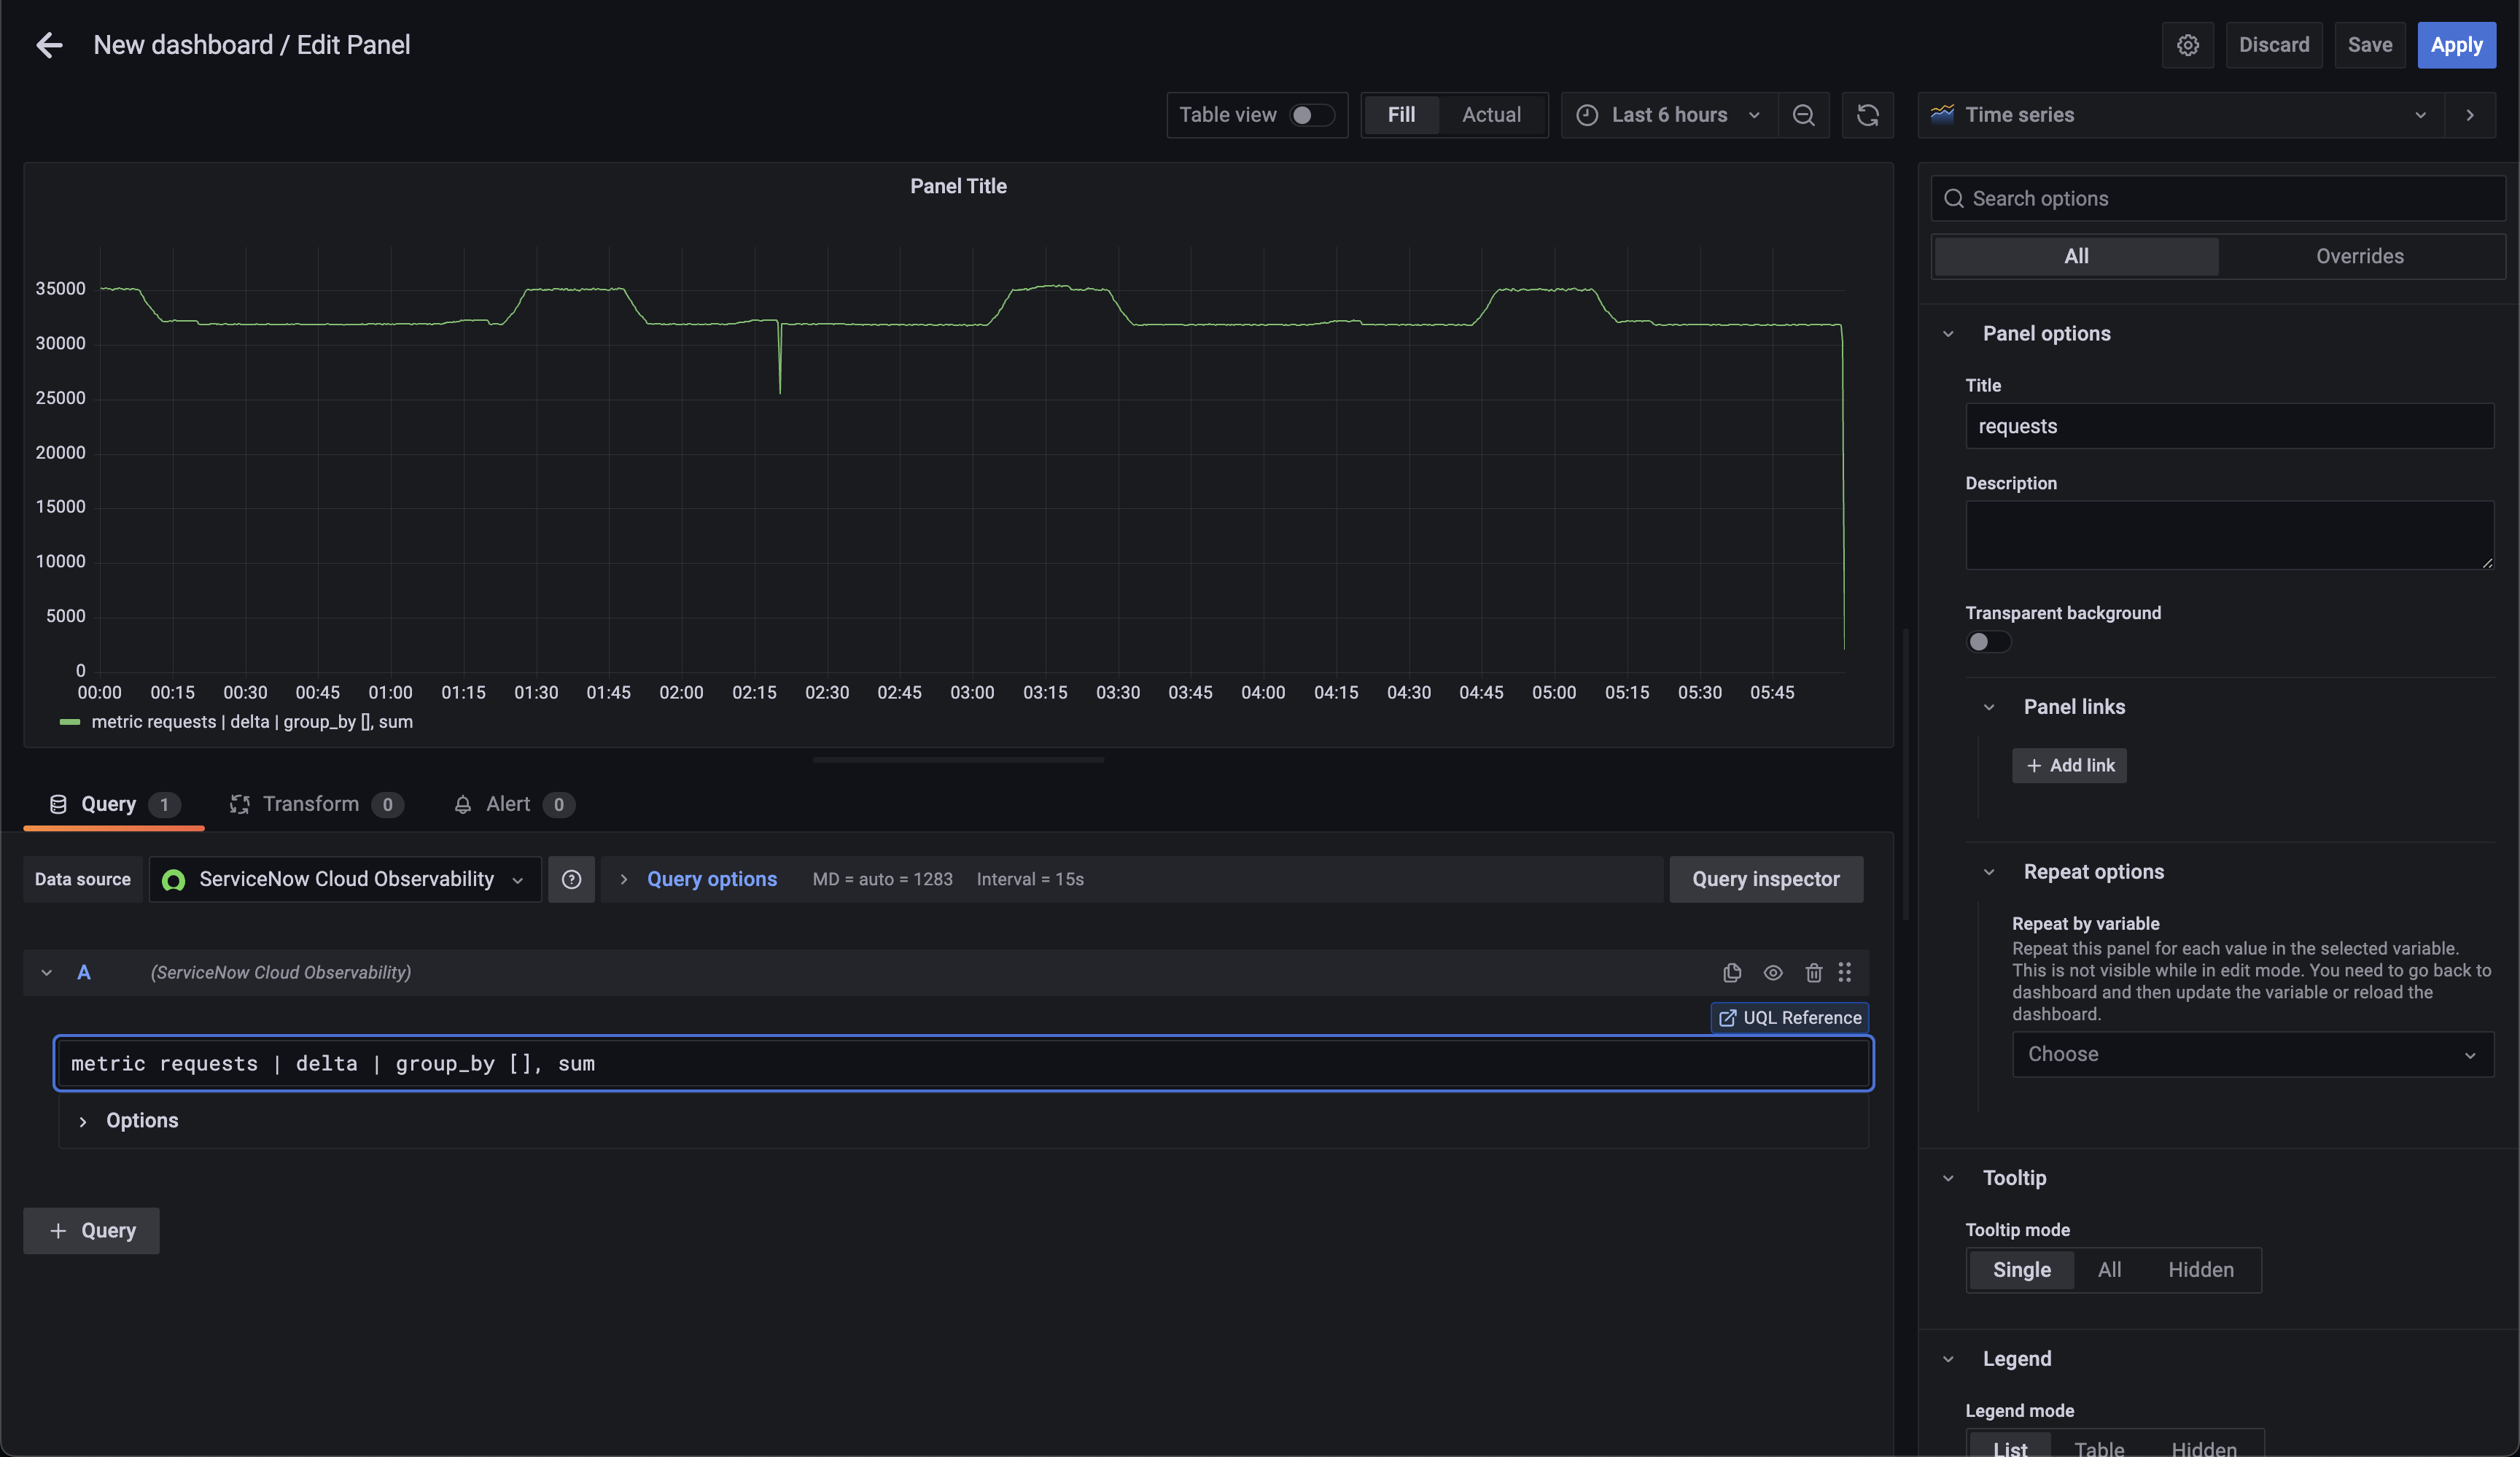This screenshot has width=2520, height=1457.
Task: Zoom out the time range
Action: click(x=1804, y=115)
